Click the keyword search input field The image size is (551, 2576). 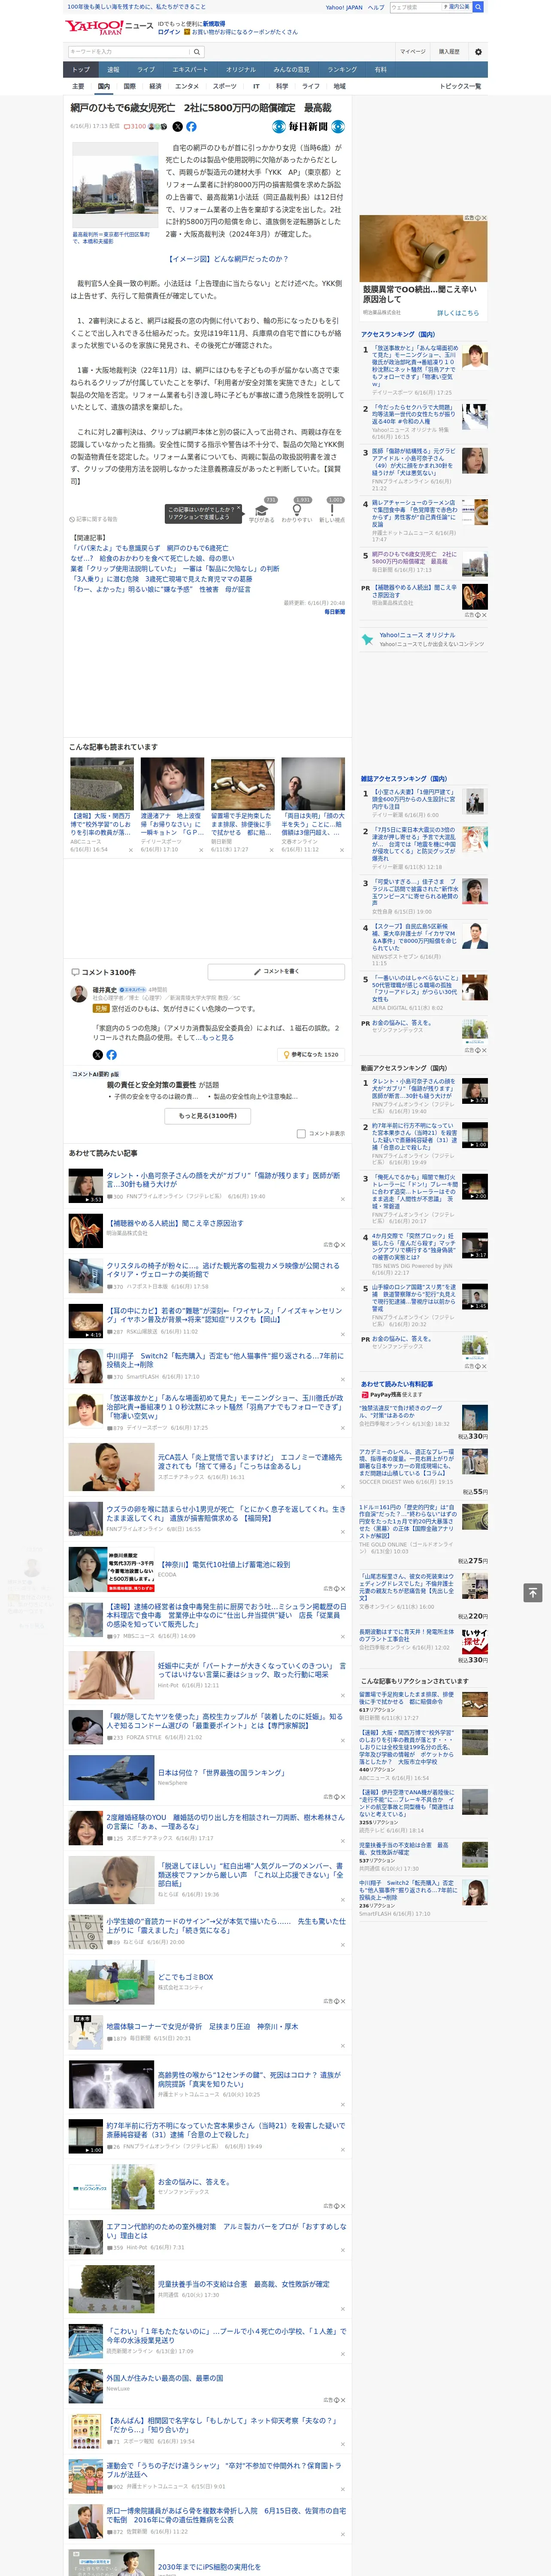coord(129,51)
